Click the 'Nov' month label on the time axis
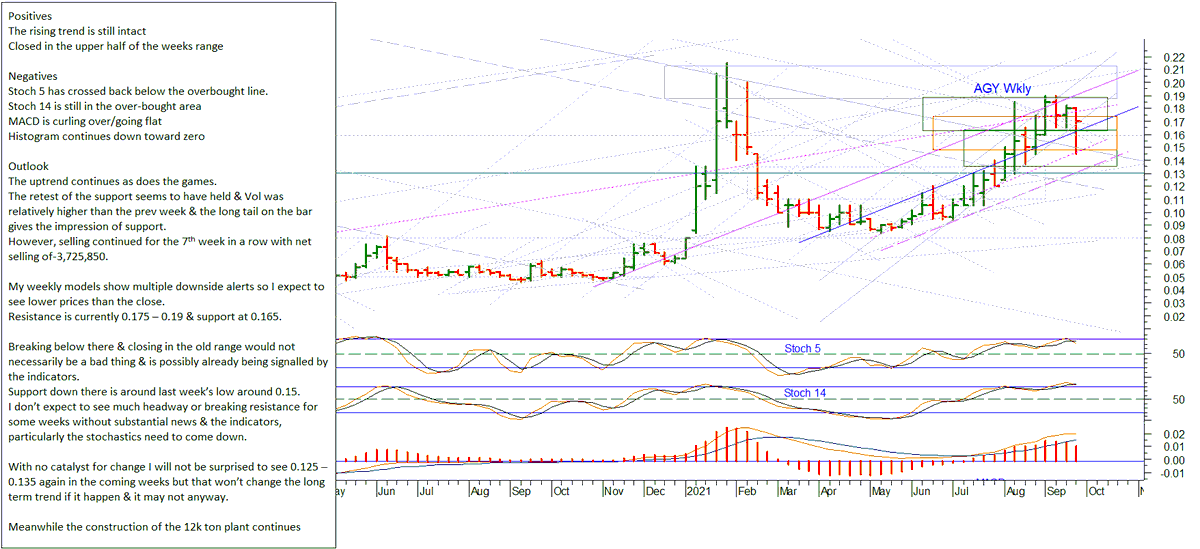Screen dimensions: 1200x549 coord(613,492)
